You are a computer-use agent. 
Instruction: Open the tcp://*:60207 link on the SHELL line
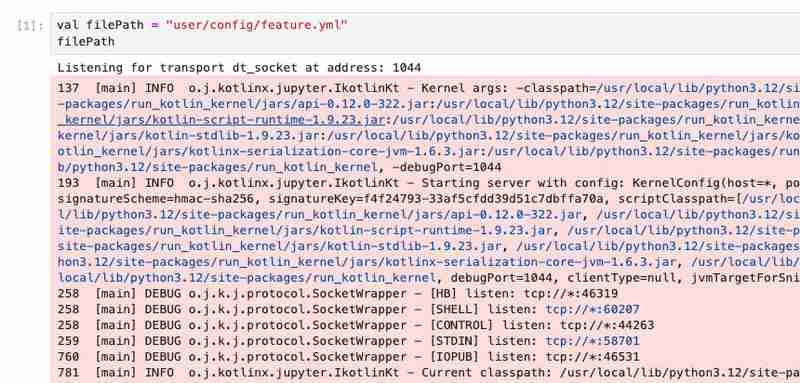click(x=592, y=310)
